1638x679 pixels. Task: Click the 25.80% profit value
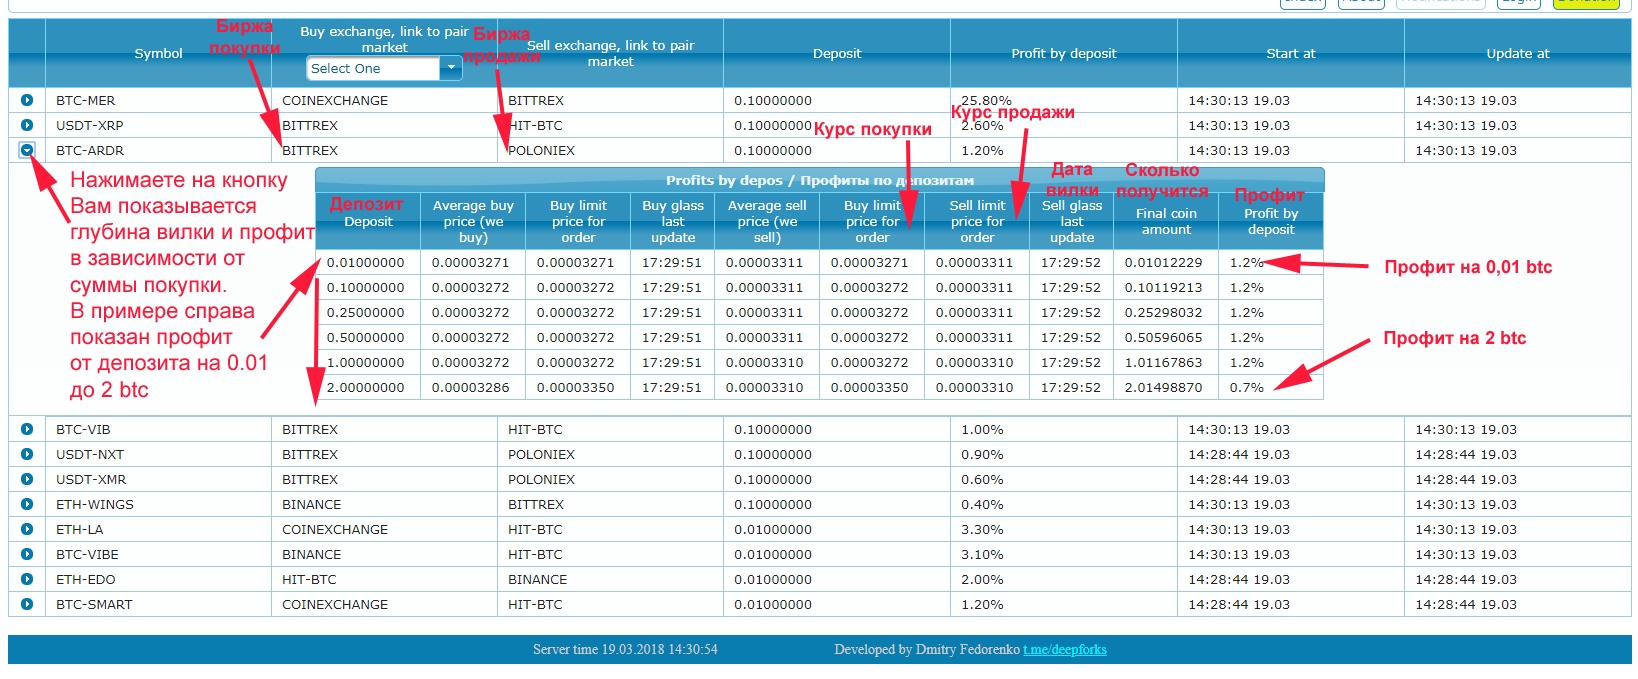click(986, 100)
